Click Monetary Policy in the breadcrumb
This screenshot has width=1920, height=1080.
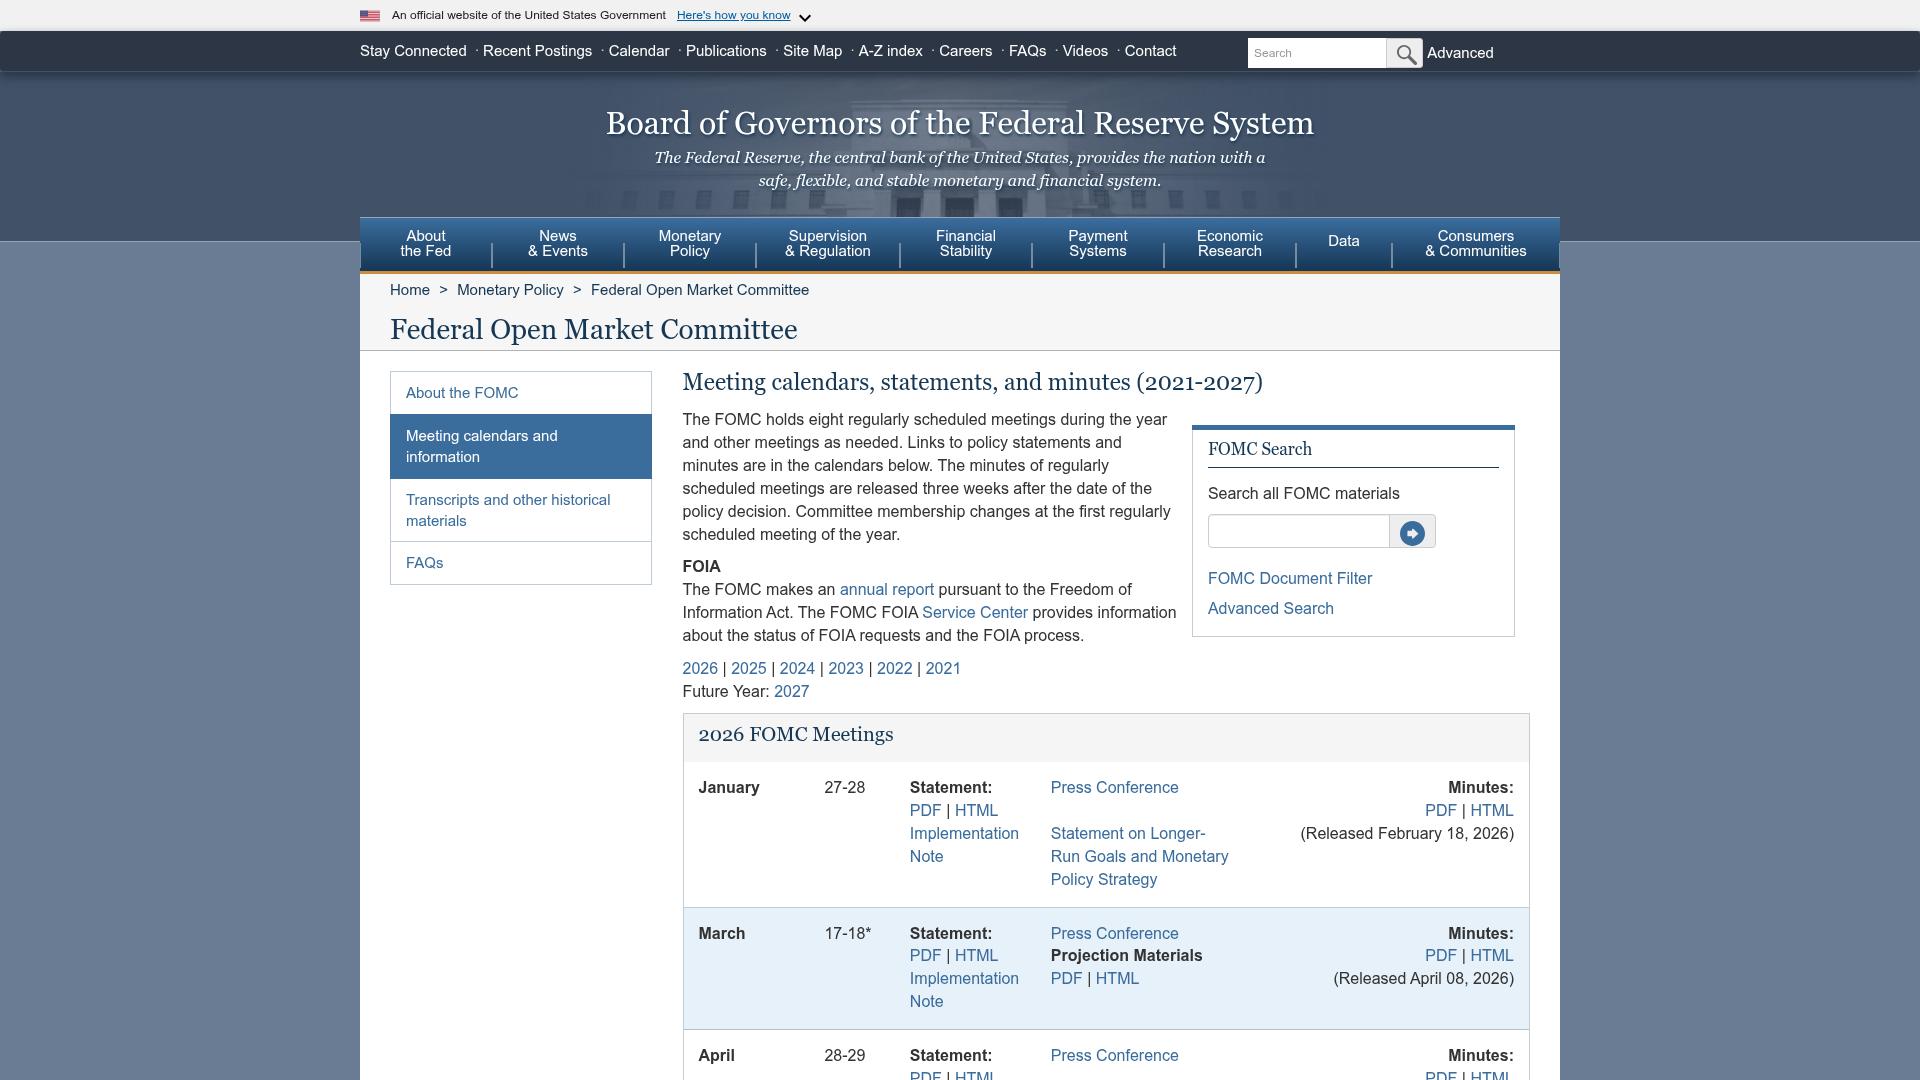510,290
